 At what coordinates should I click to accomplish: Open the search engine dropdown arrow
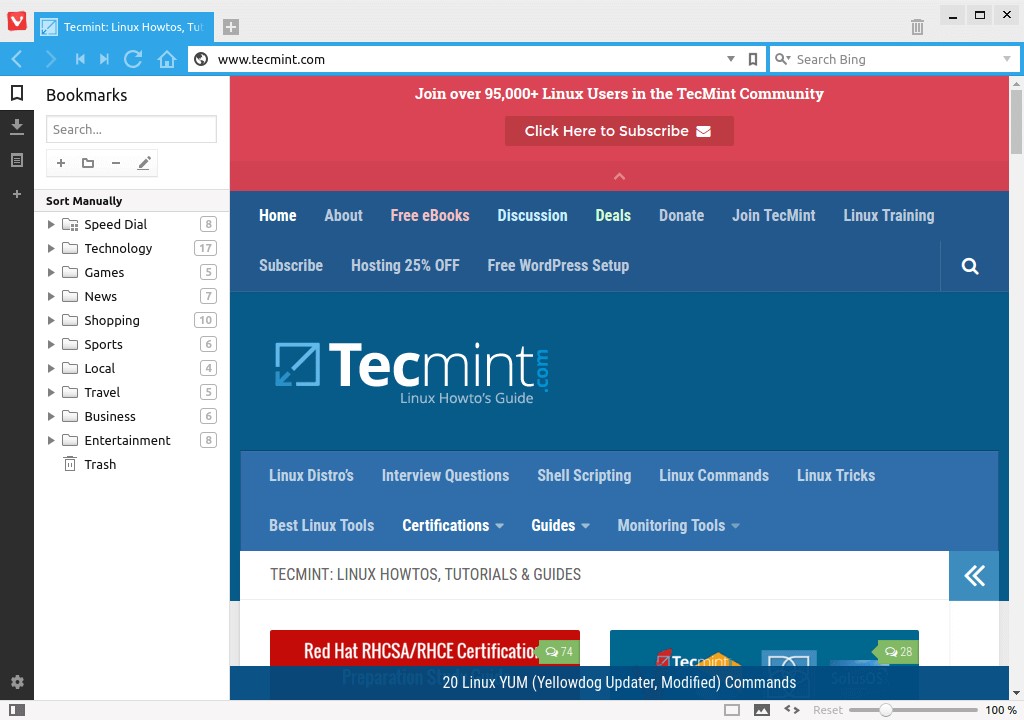(x=1006, y=59)
